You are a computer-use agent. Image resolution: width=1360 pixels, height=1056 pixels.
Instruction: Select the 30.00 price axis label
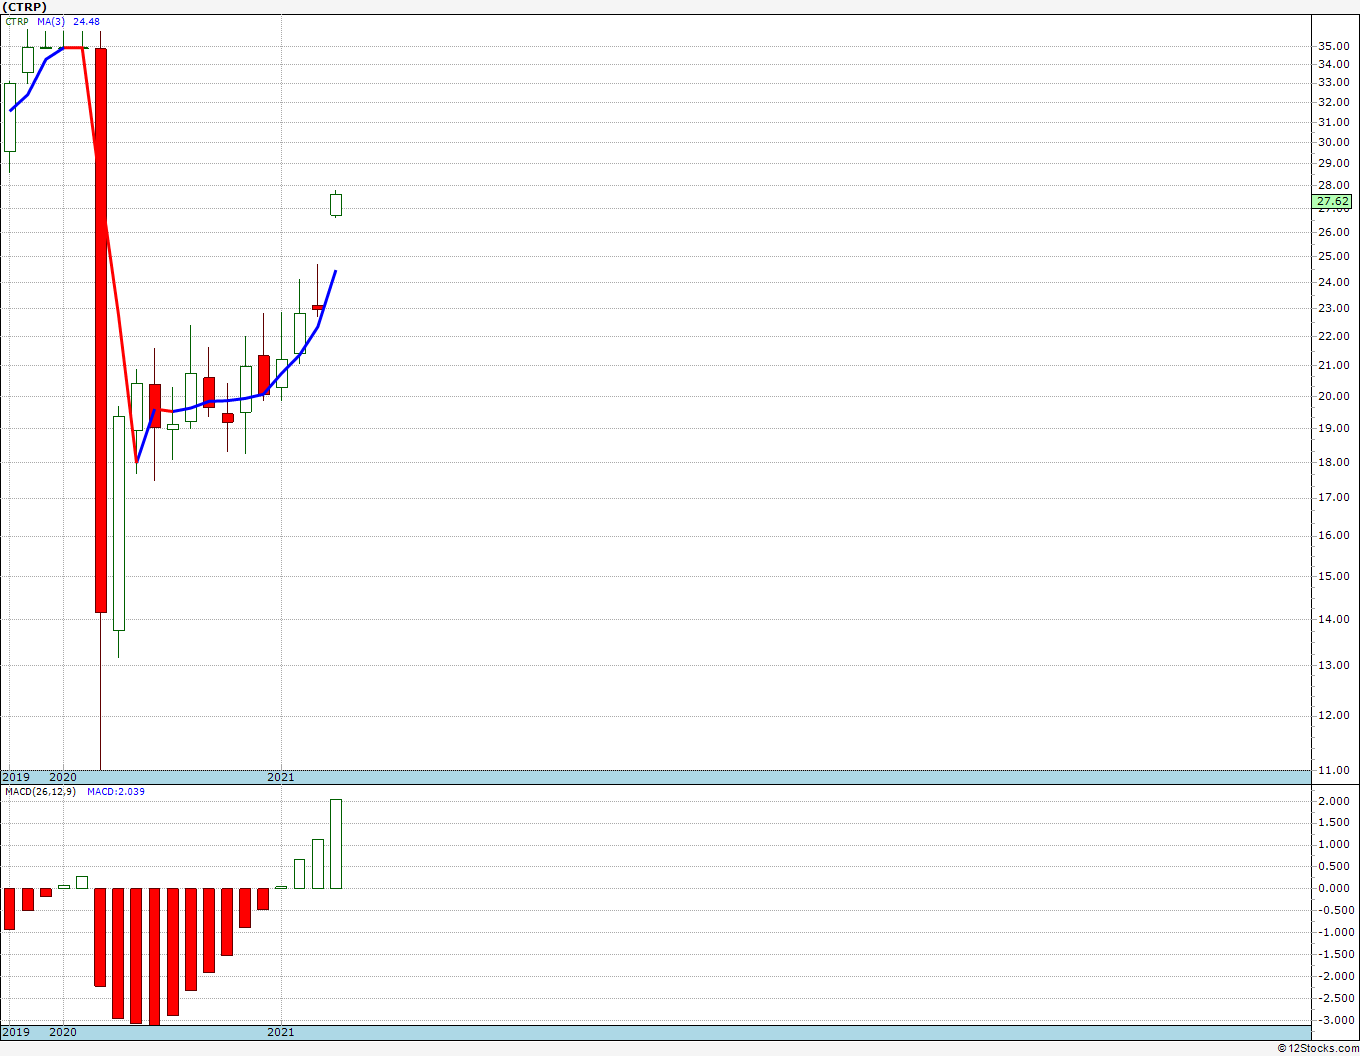tap(1333, 142)
